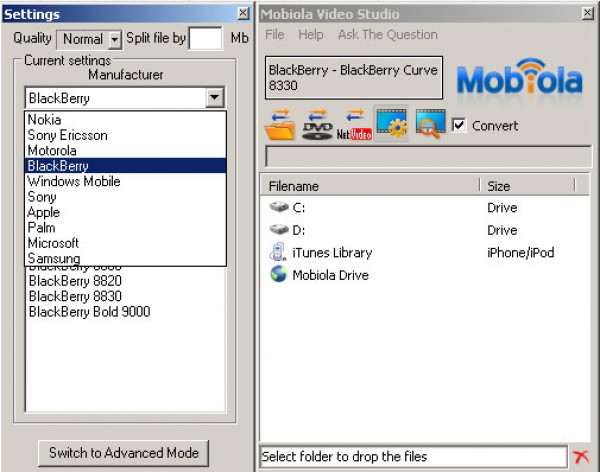
Task: Click the Mobiola logo
Action: point(520,78)
